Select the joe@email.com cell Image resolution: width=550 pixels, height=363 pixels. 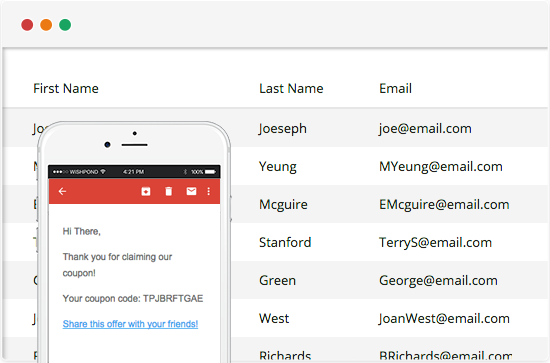pyautogui.click(x=425, y=129)
